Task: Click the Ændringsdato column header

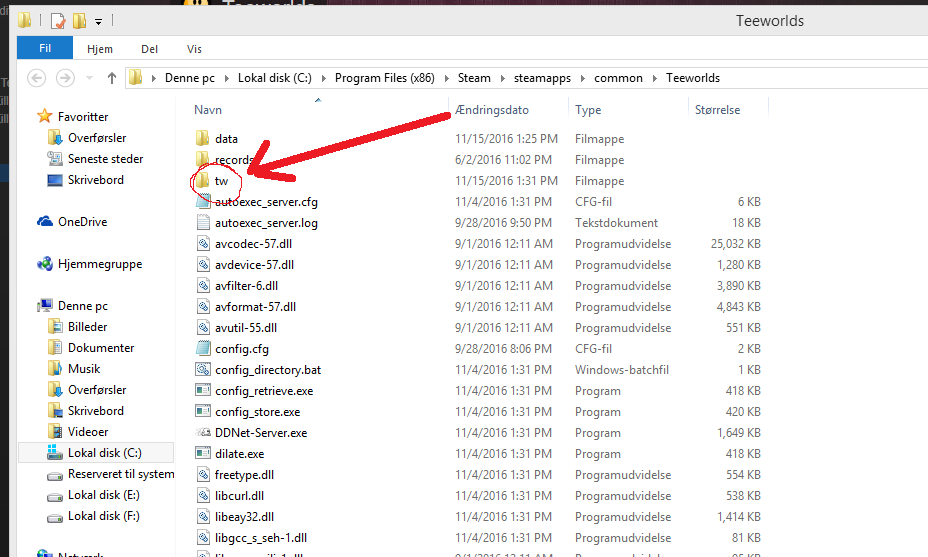Action: 492,110
